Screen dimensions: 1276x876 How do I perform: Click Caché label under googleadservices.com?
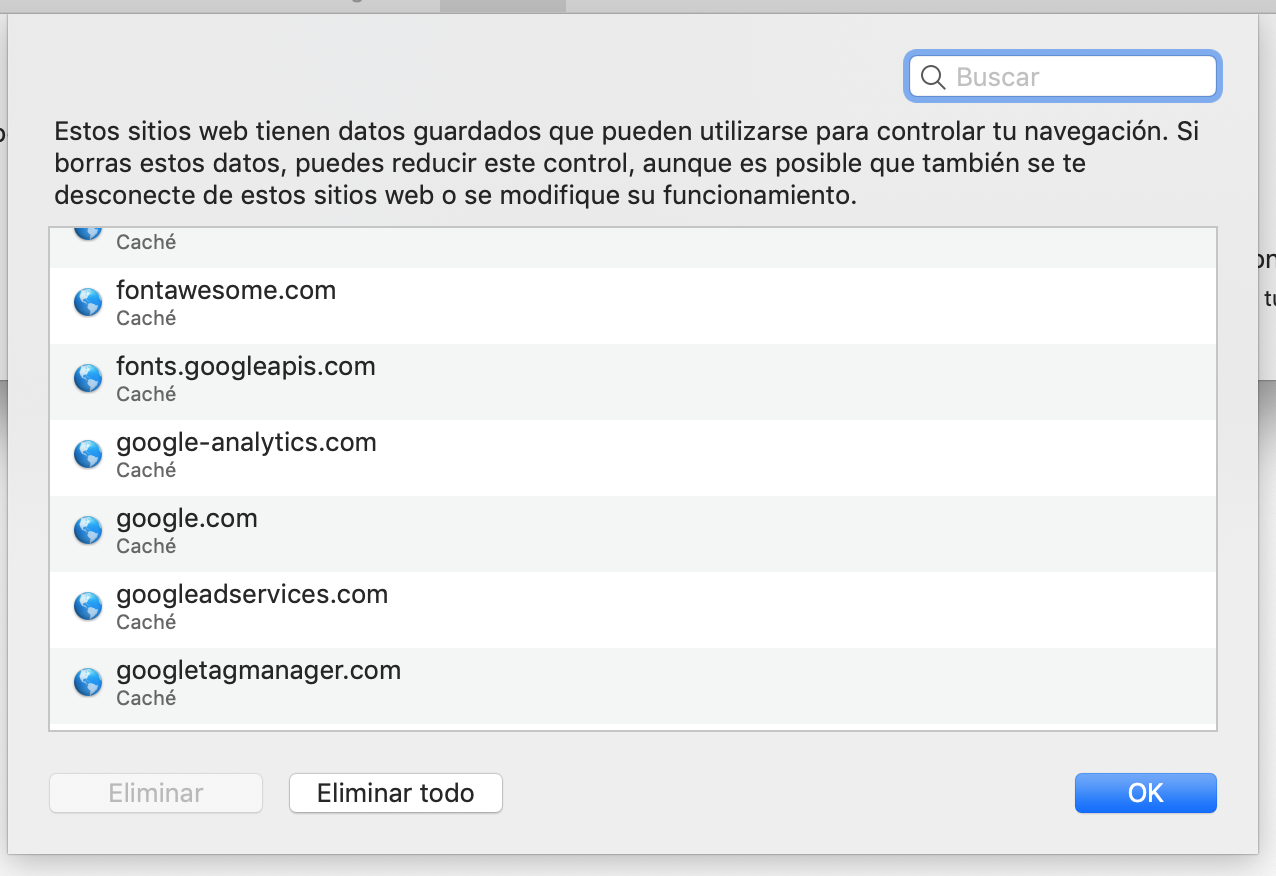[146, 622]
